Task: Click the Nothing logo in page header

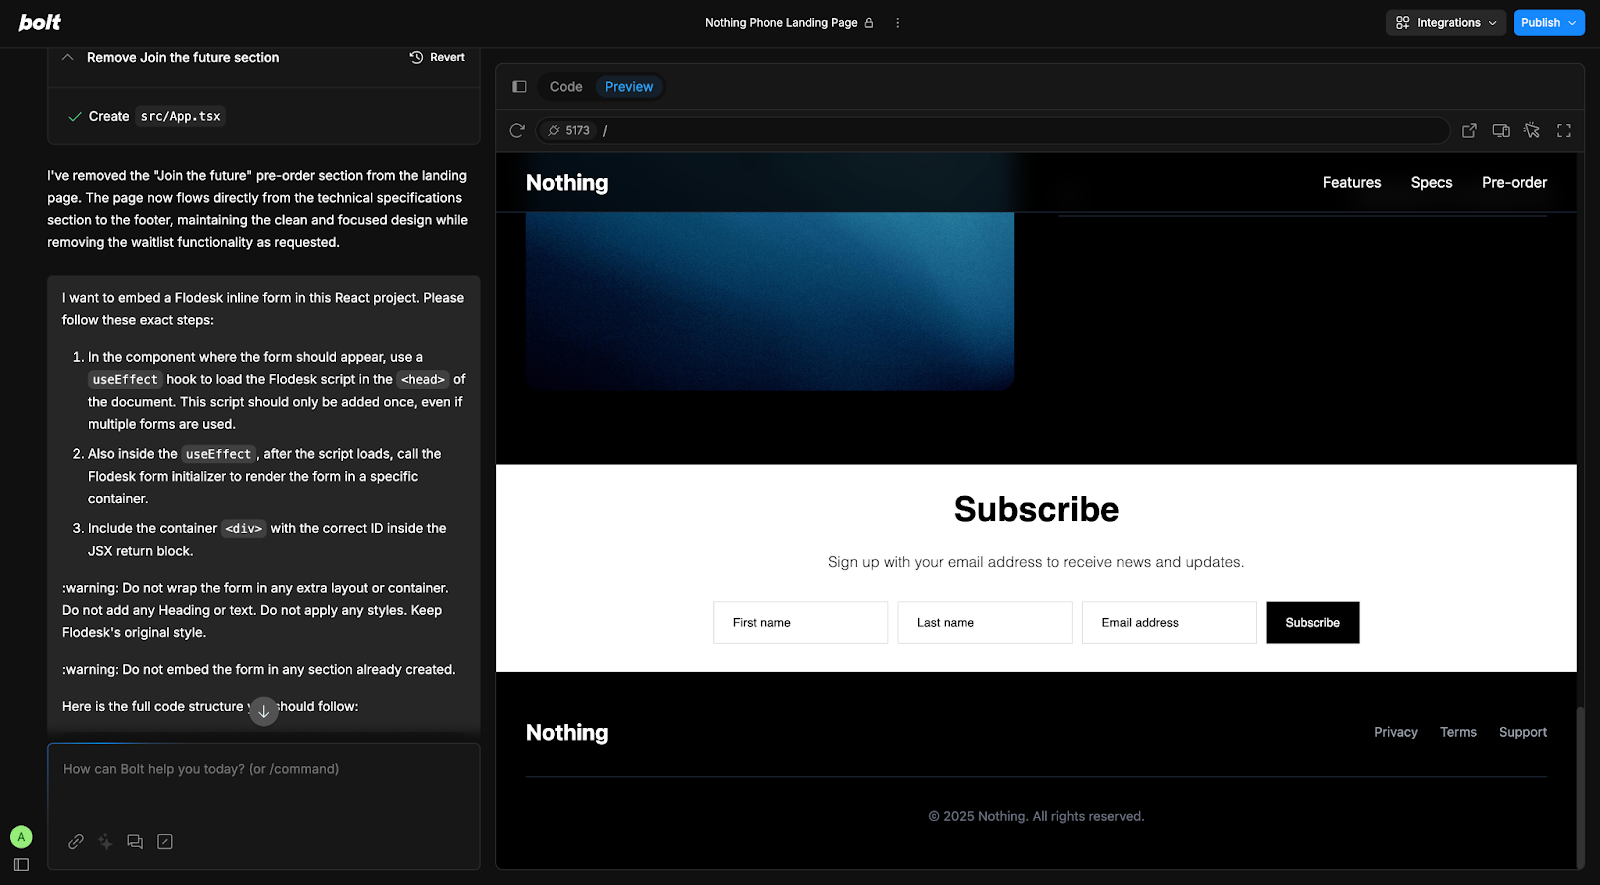Action: point(567,183)
